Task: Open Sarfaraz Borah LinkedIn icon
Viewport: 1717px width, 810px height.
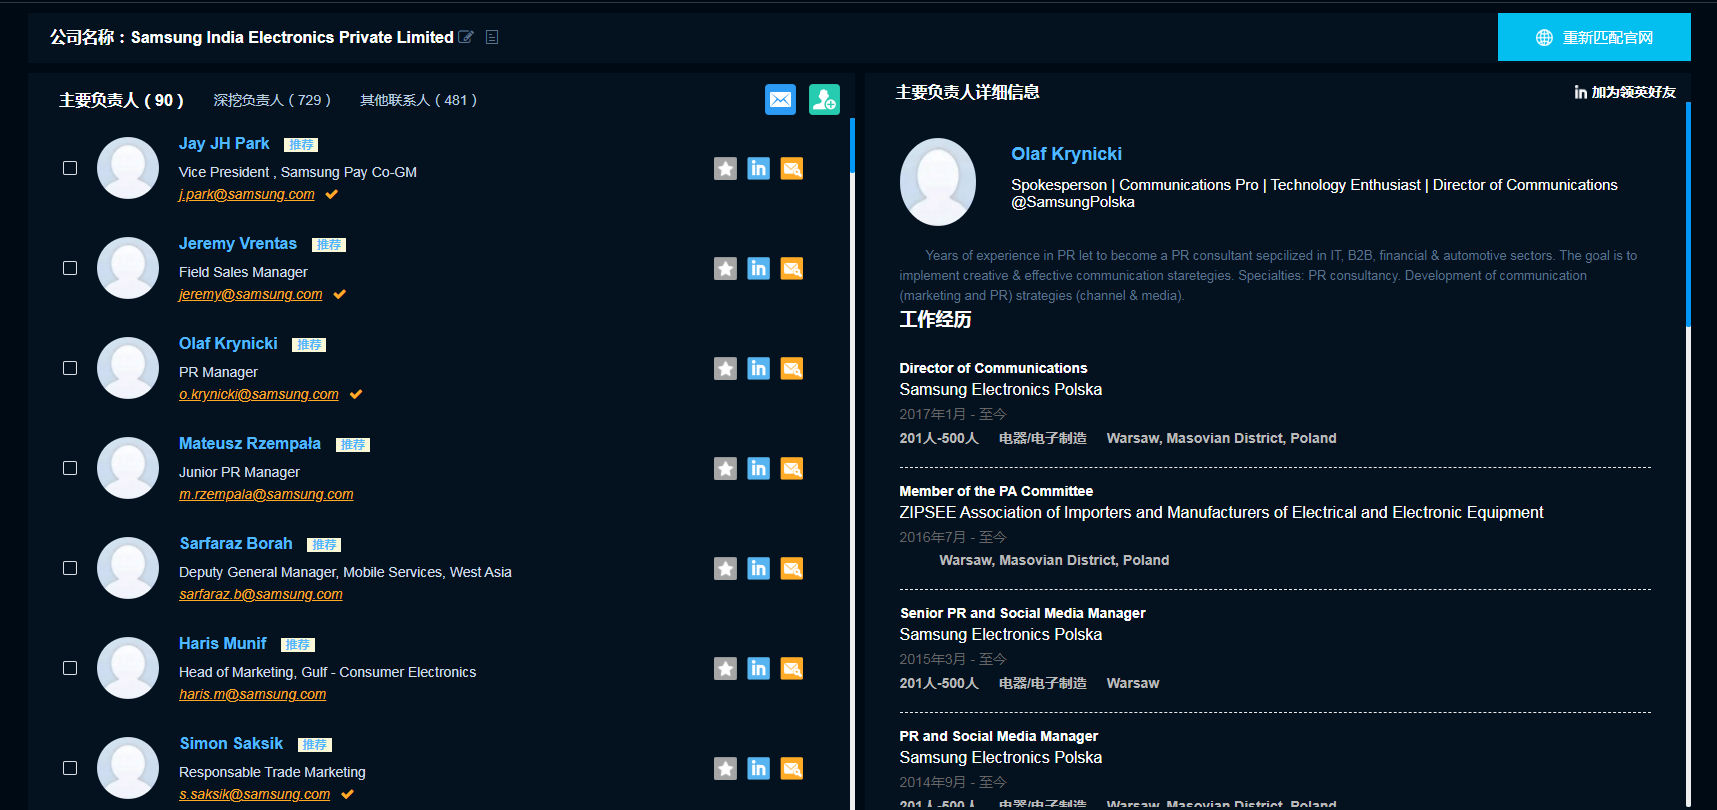Action: click(759, 569)
